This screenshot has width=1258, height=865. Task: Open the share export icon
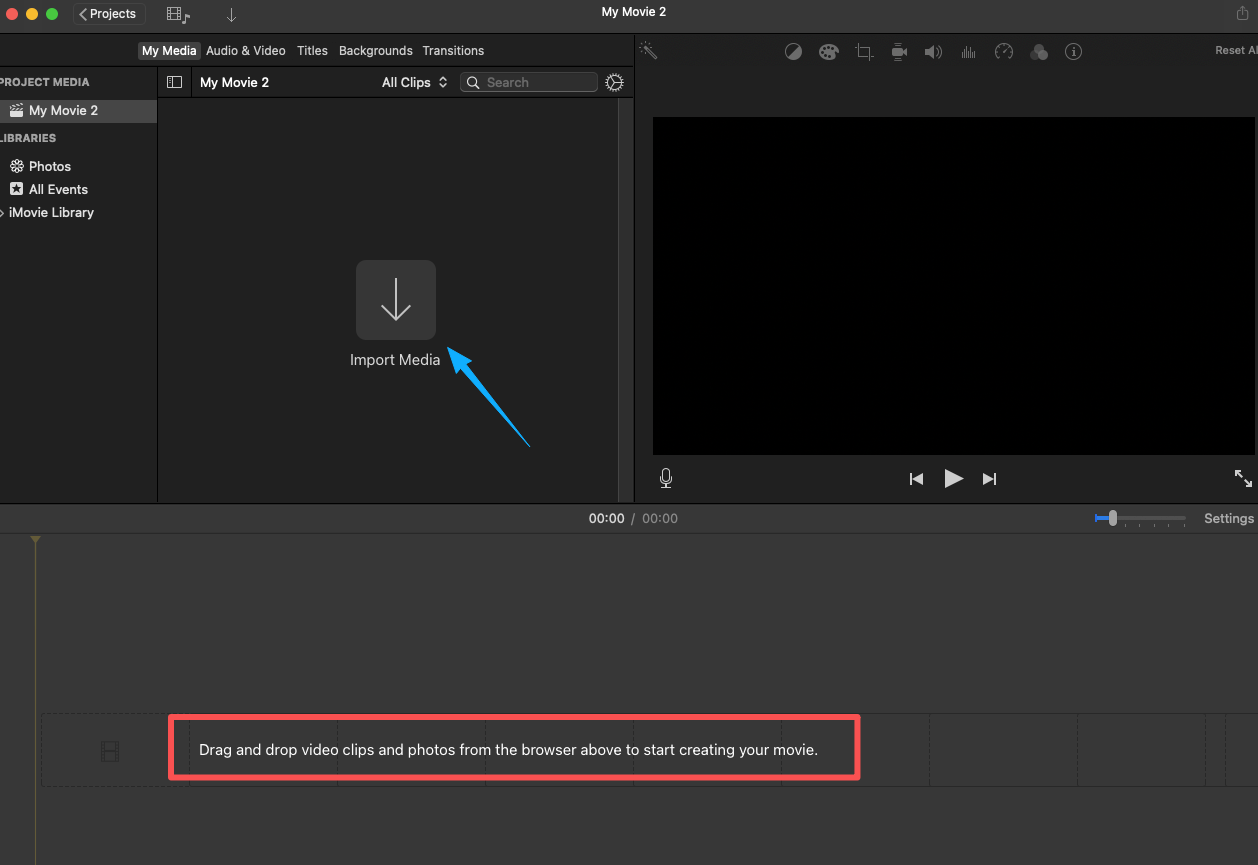(1243, 13)
